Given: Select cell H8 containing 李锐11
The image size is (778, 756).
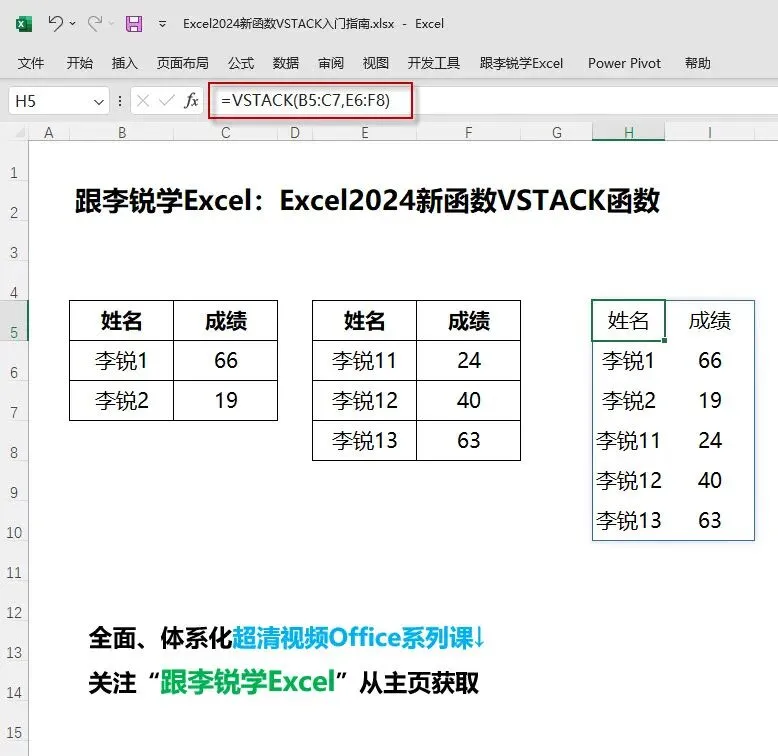Looking at the screenshot, I should [x=628, y=441].
